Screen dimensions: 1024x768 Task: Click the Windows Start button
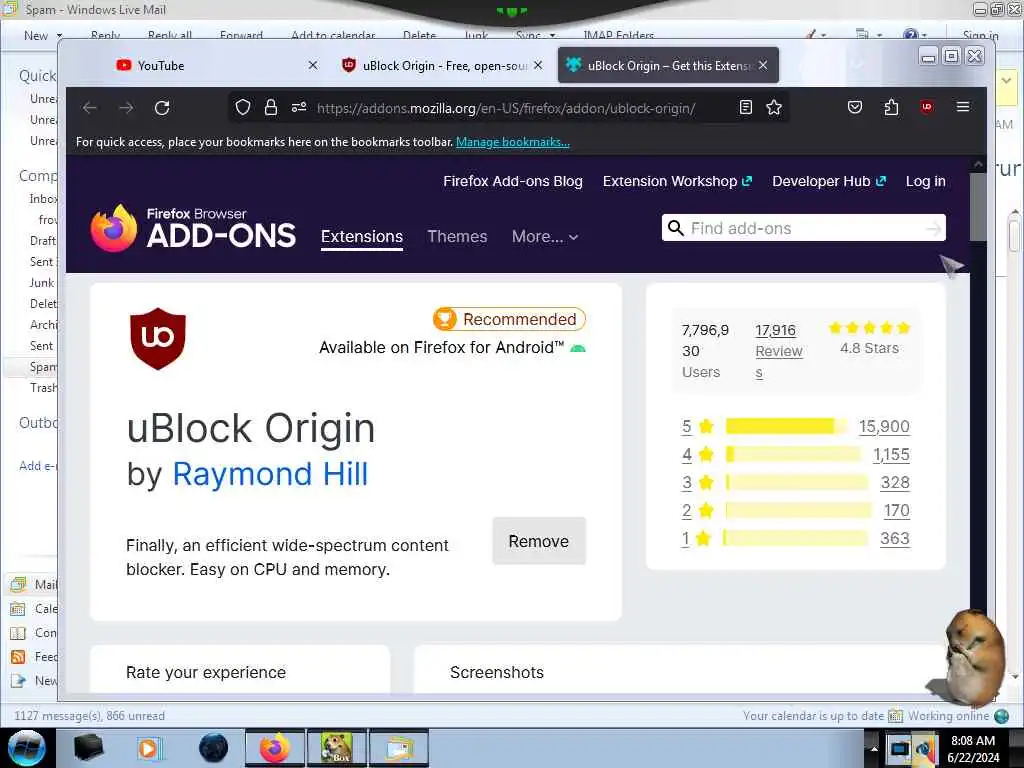click(x=27, y=748)
